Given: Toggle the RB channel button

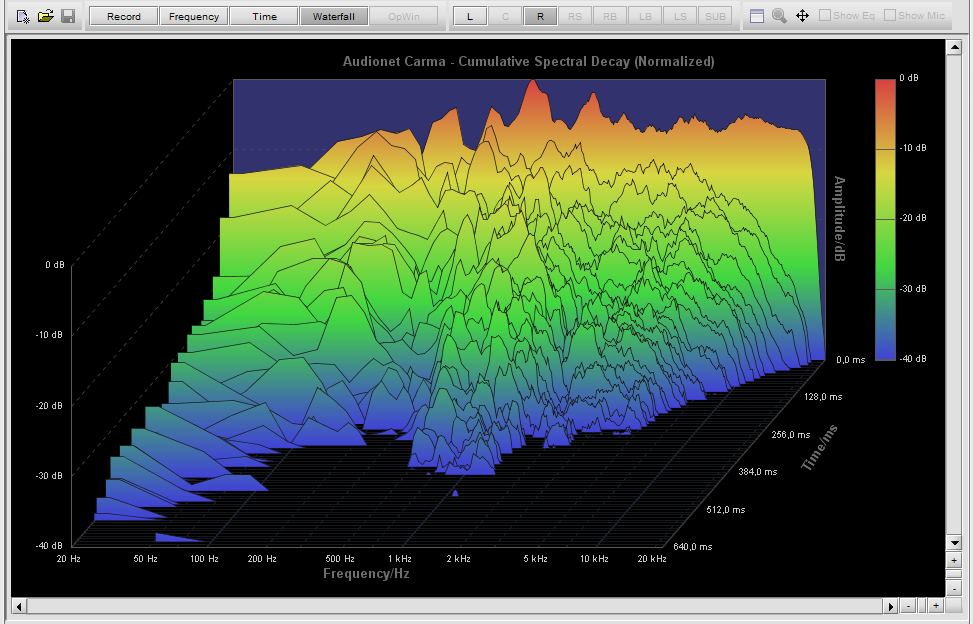Looking at the screenshot, I should 610,16.
